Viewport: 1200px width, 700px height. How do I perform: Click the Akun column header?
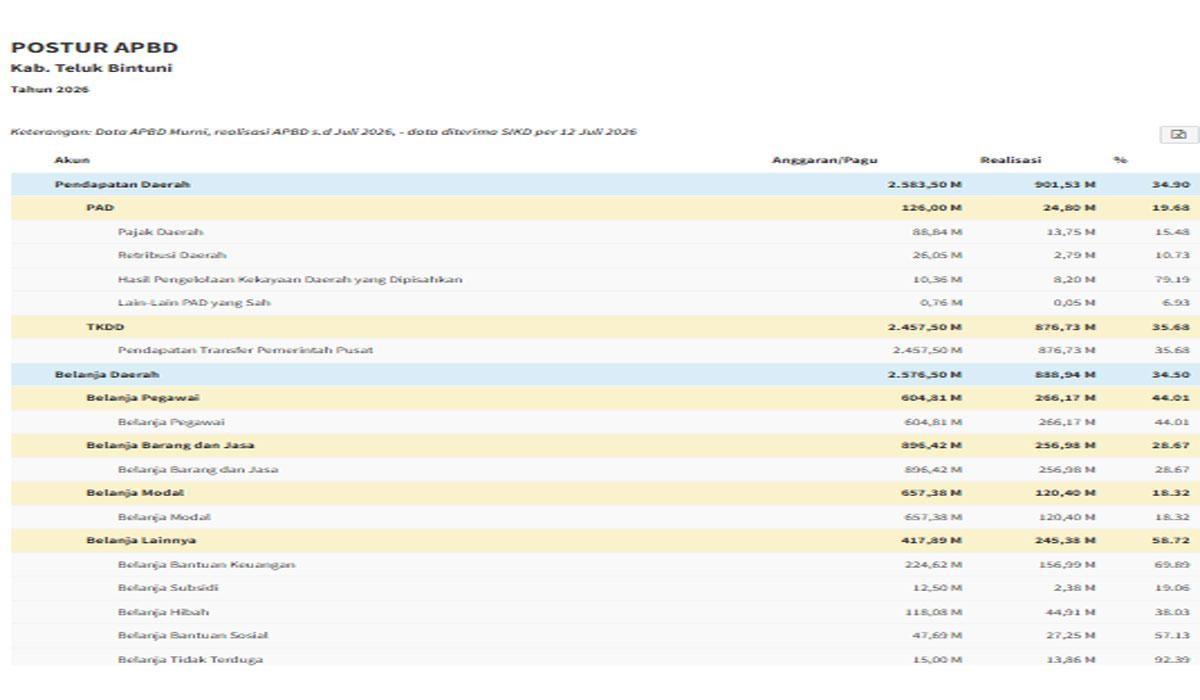pos(72,160)
